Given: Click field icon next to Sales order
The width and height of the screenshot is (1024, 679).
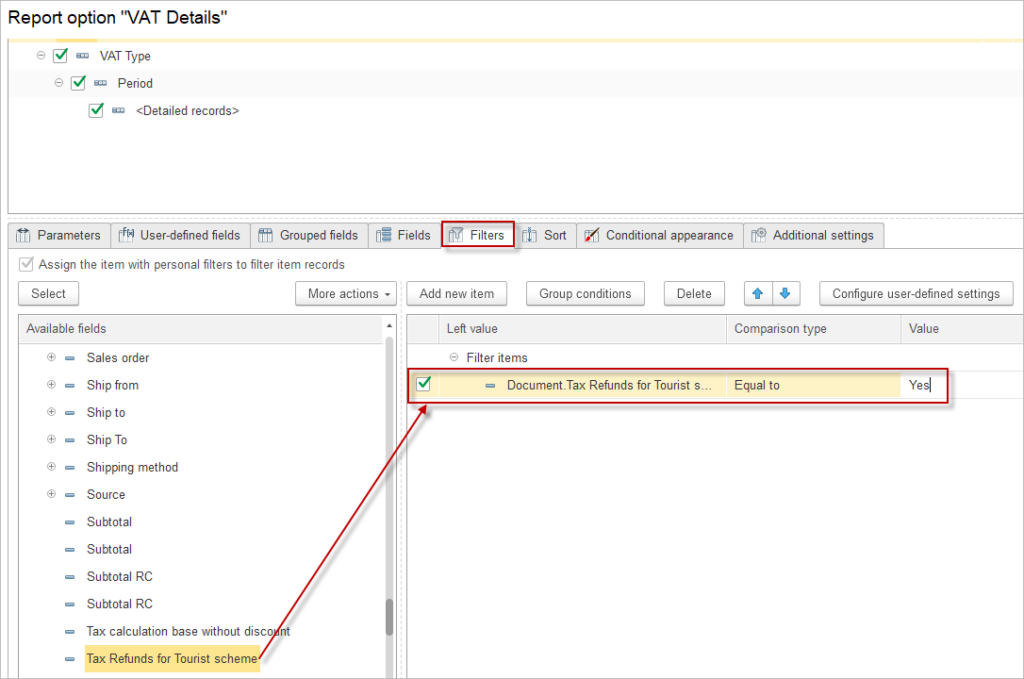Looking at the screenshot, I should point(70,358).
